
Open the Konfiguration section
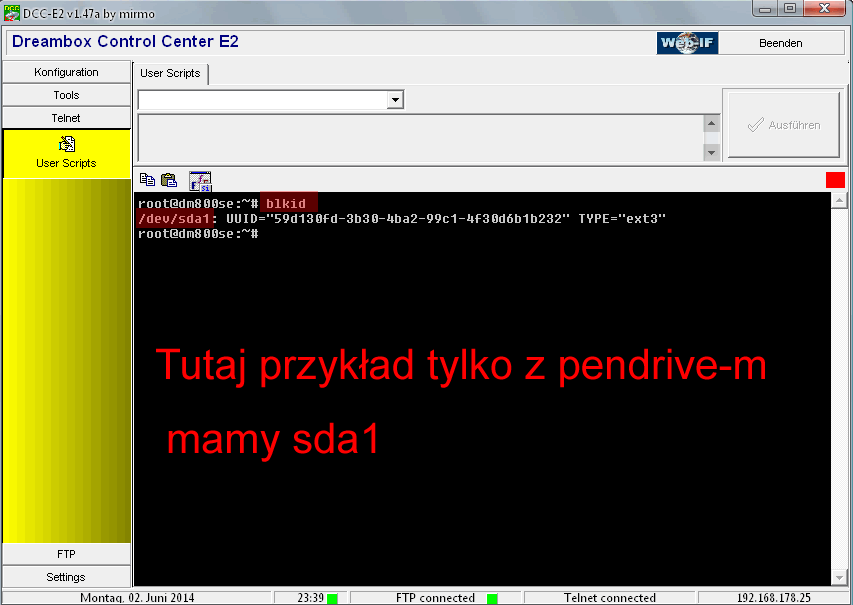pyautogui.click(x=66, y=72)
